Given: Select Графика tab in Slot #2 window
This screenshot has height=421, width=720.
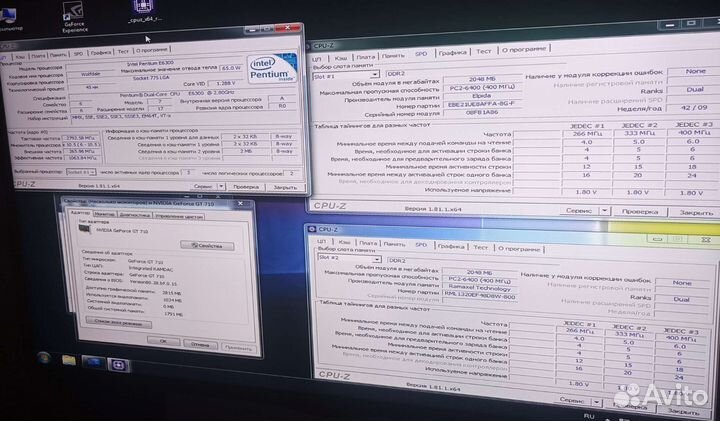Looking at the screenshot, I should pyautogui.click(x=451, y=246).
